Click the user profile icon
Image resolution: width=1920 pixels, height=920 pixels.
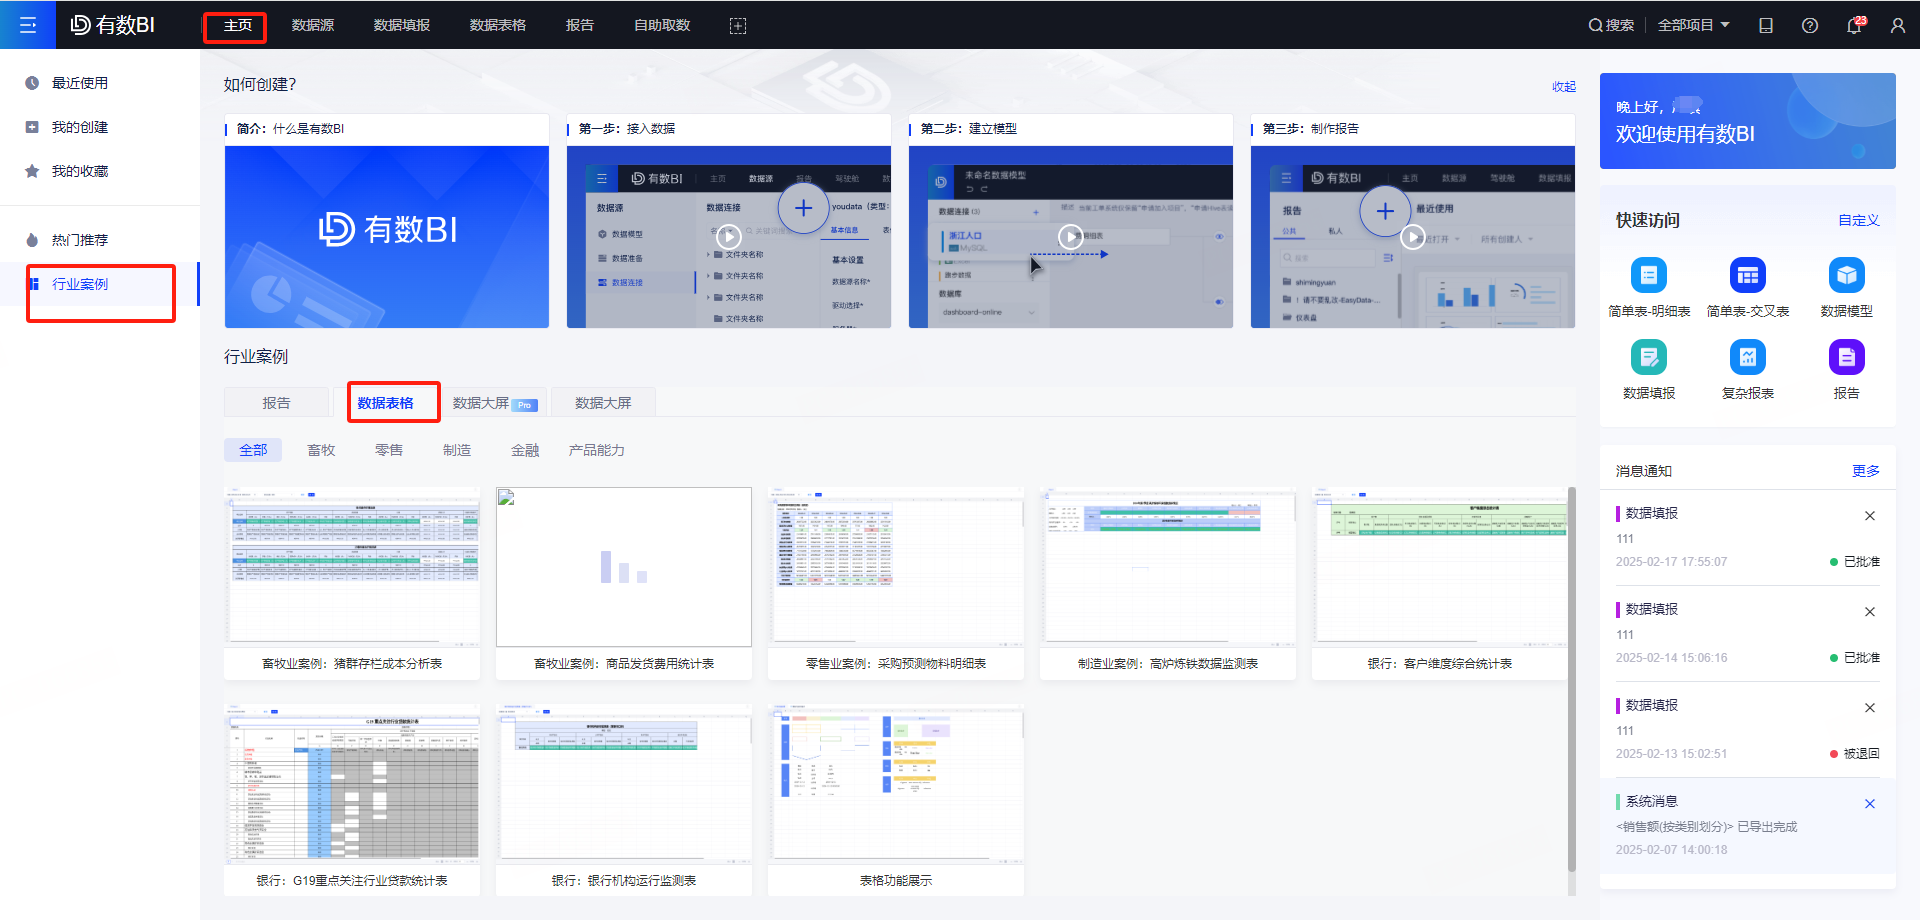tap(1897, 26)
